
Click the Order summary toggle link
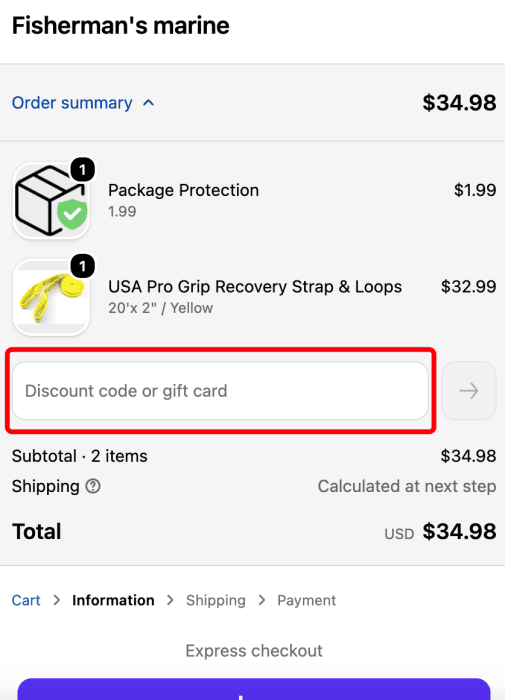click(x=72, y=103)
